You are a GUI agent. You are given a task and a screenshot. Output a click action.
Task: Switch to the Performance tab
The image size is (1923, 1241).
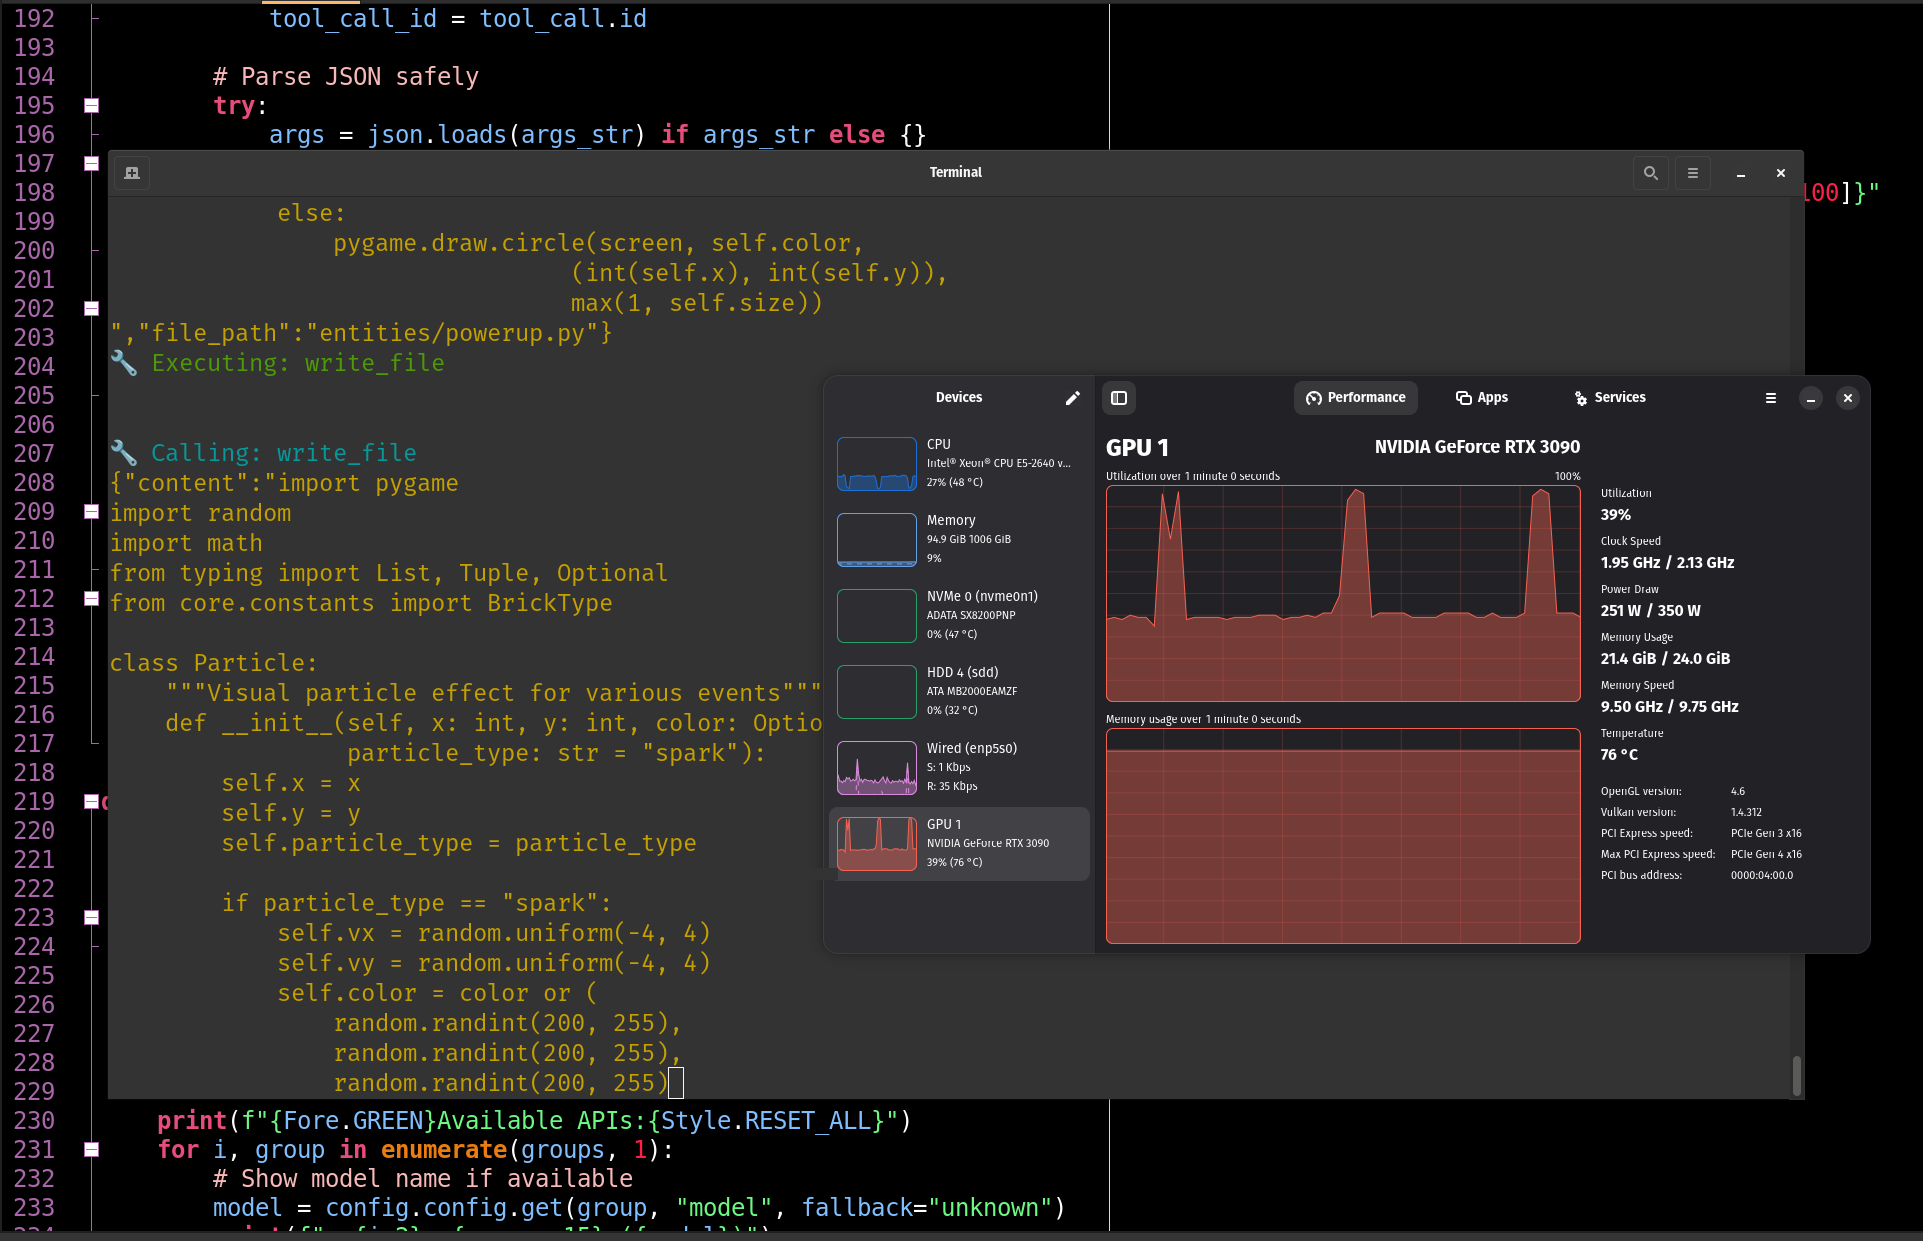1355,398
